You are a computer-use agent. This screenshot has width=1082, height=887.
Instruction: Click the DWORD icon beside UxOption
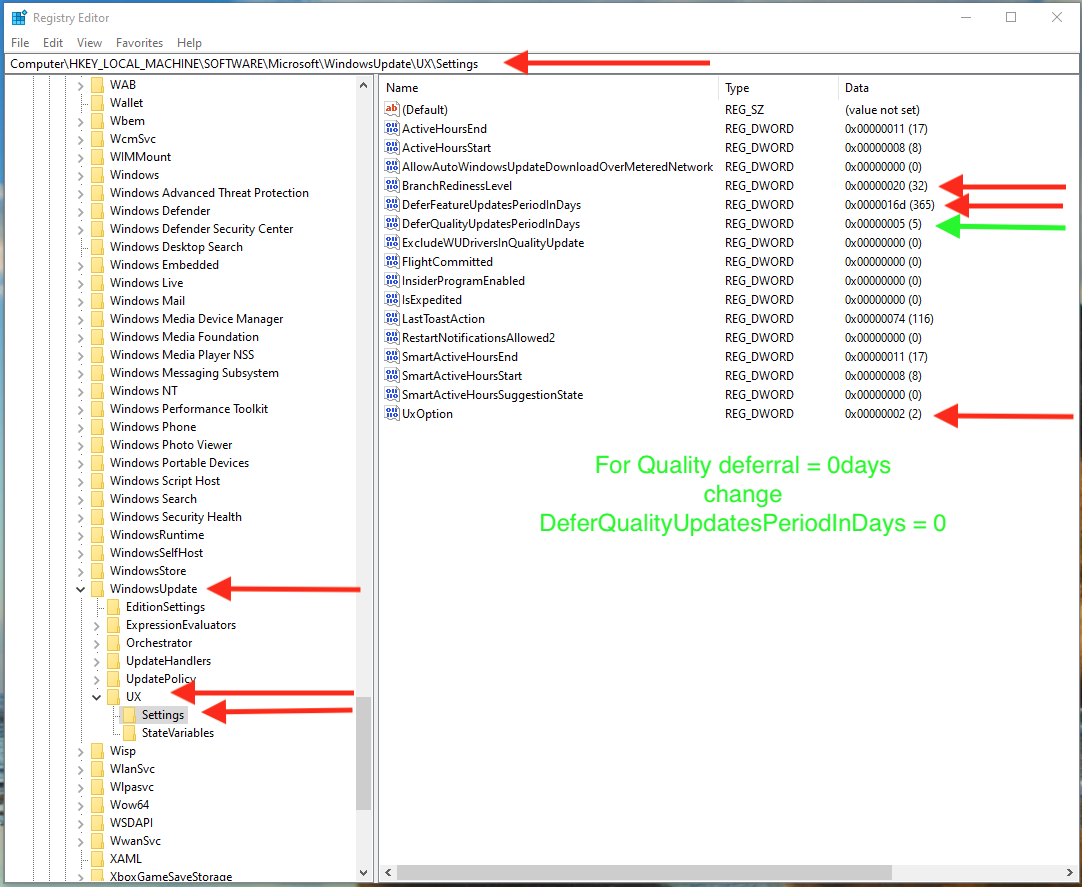coord(392,414)
